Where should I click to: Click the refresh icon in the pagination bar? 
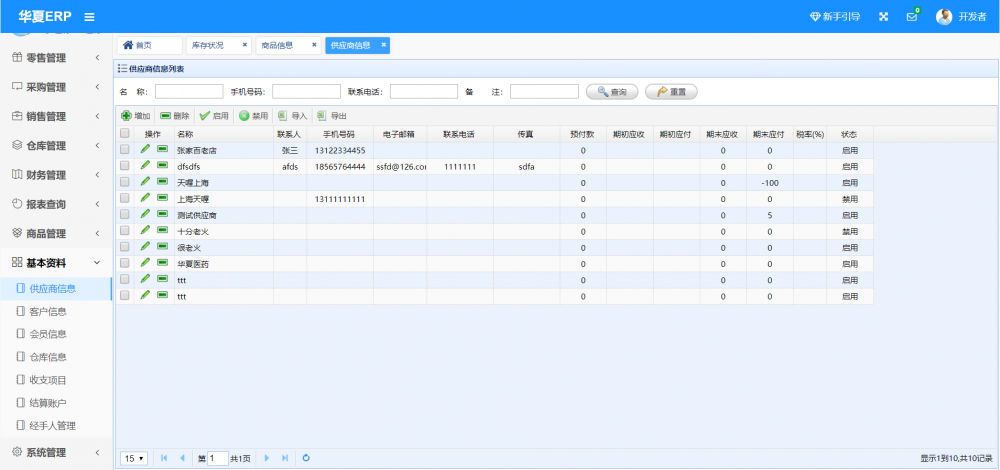pyautogui.click(x=306, y=458)
